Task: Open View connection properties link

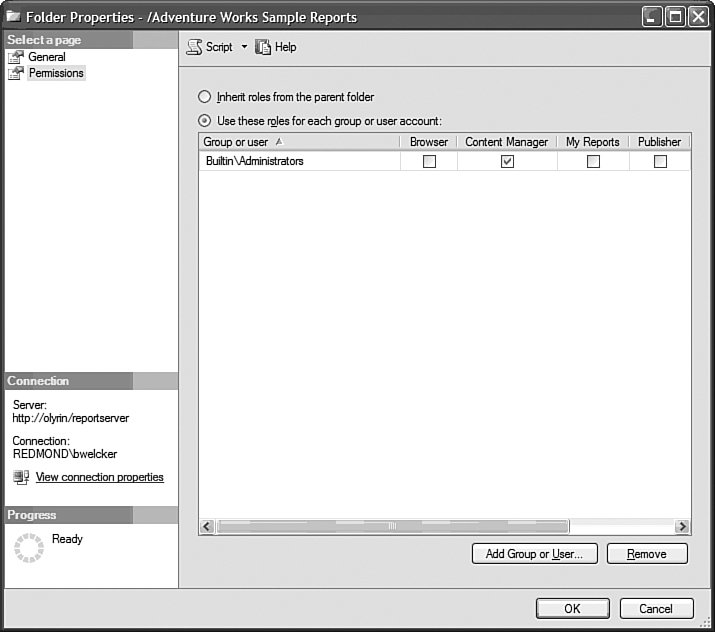Action: click(x=99, y=477)
